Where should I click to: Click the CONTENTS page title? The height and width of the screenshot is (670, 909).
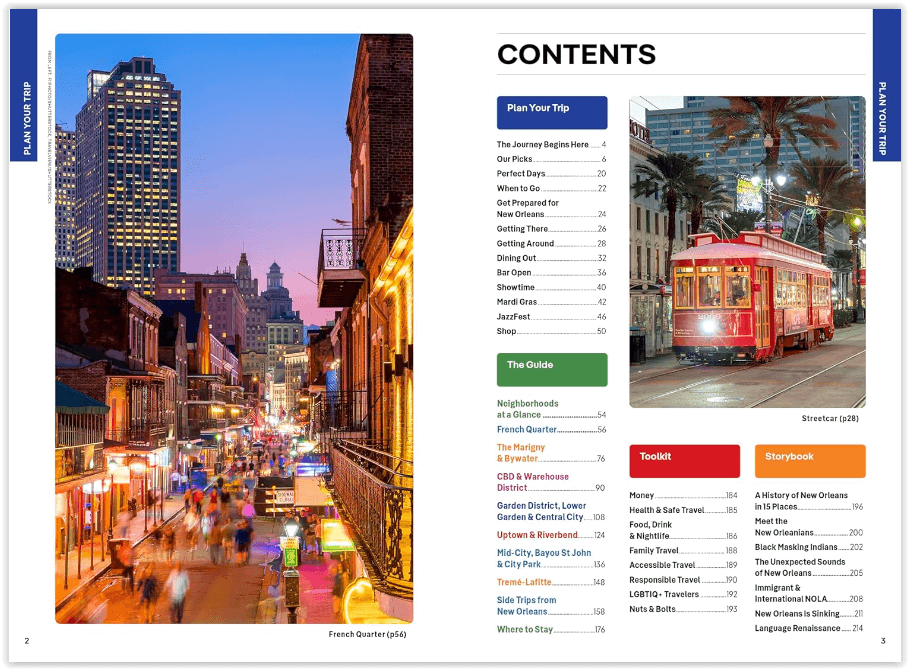pos(577,54)
